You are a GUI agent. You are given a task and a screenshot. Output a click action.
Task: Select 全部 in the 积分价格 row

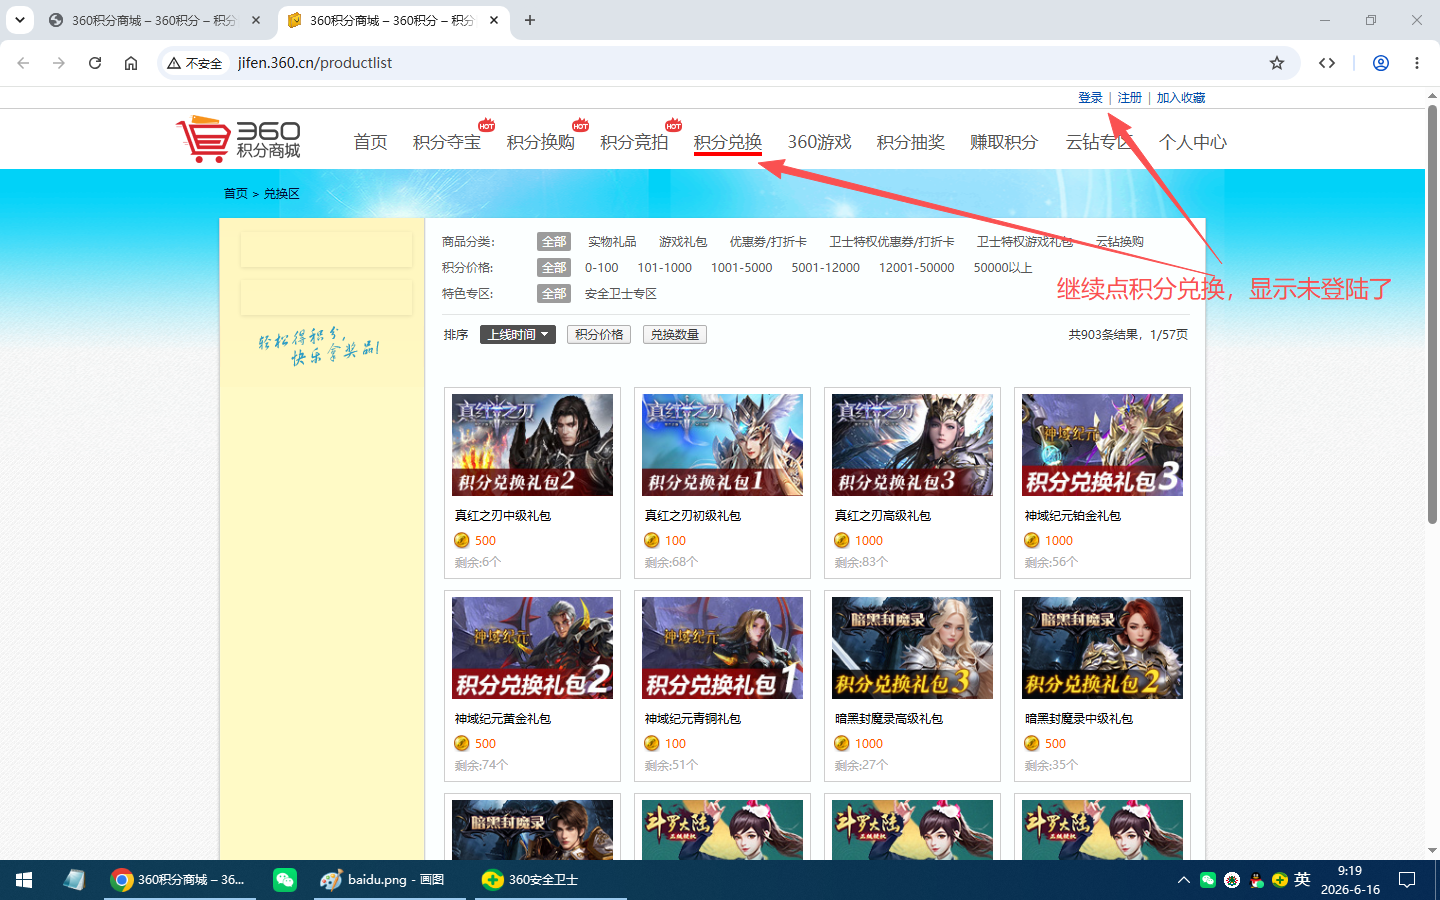tap(554, 268)
